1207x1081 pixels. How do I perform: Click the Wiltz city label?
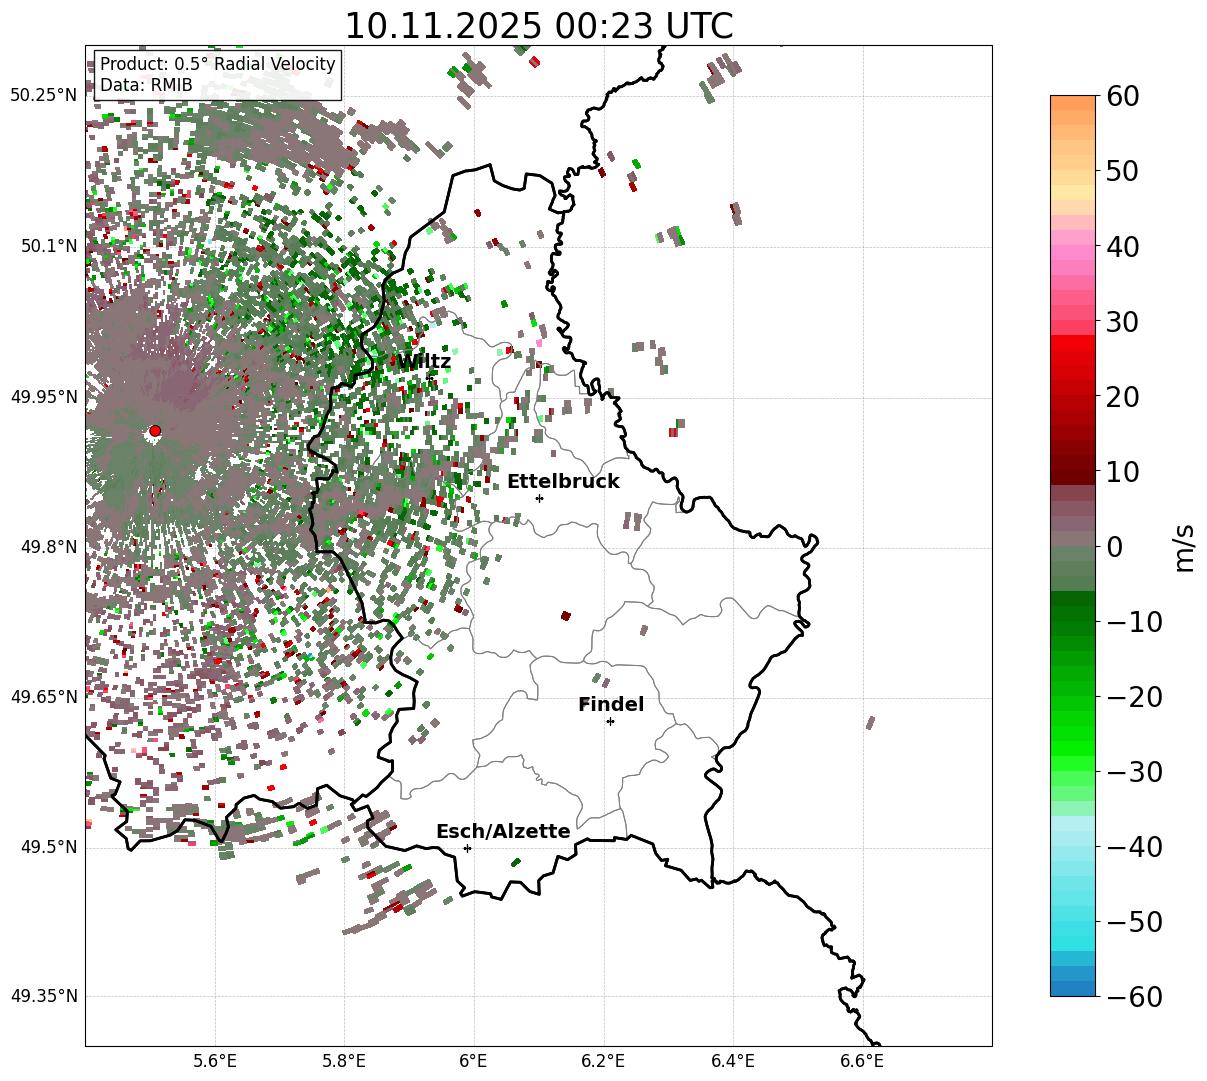(x=424, y=361)
